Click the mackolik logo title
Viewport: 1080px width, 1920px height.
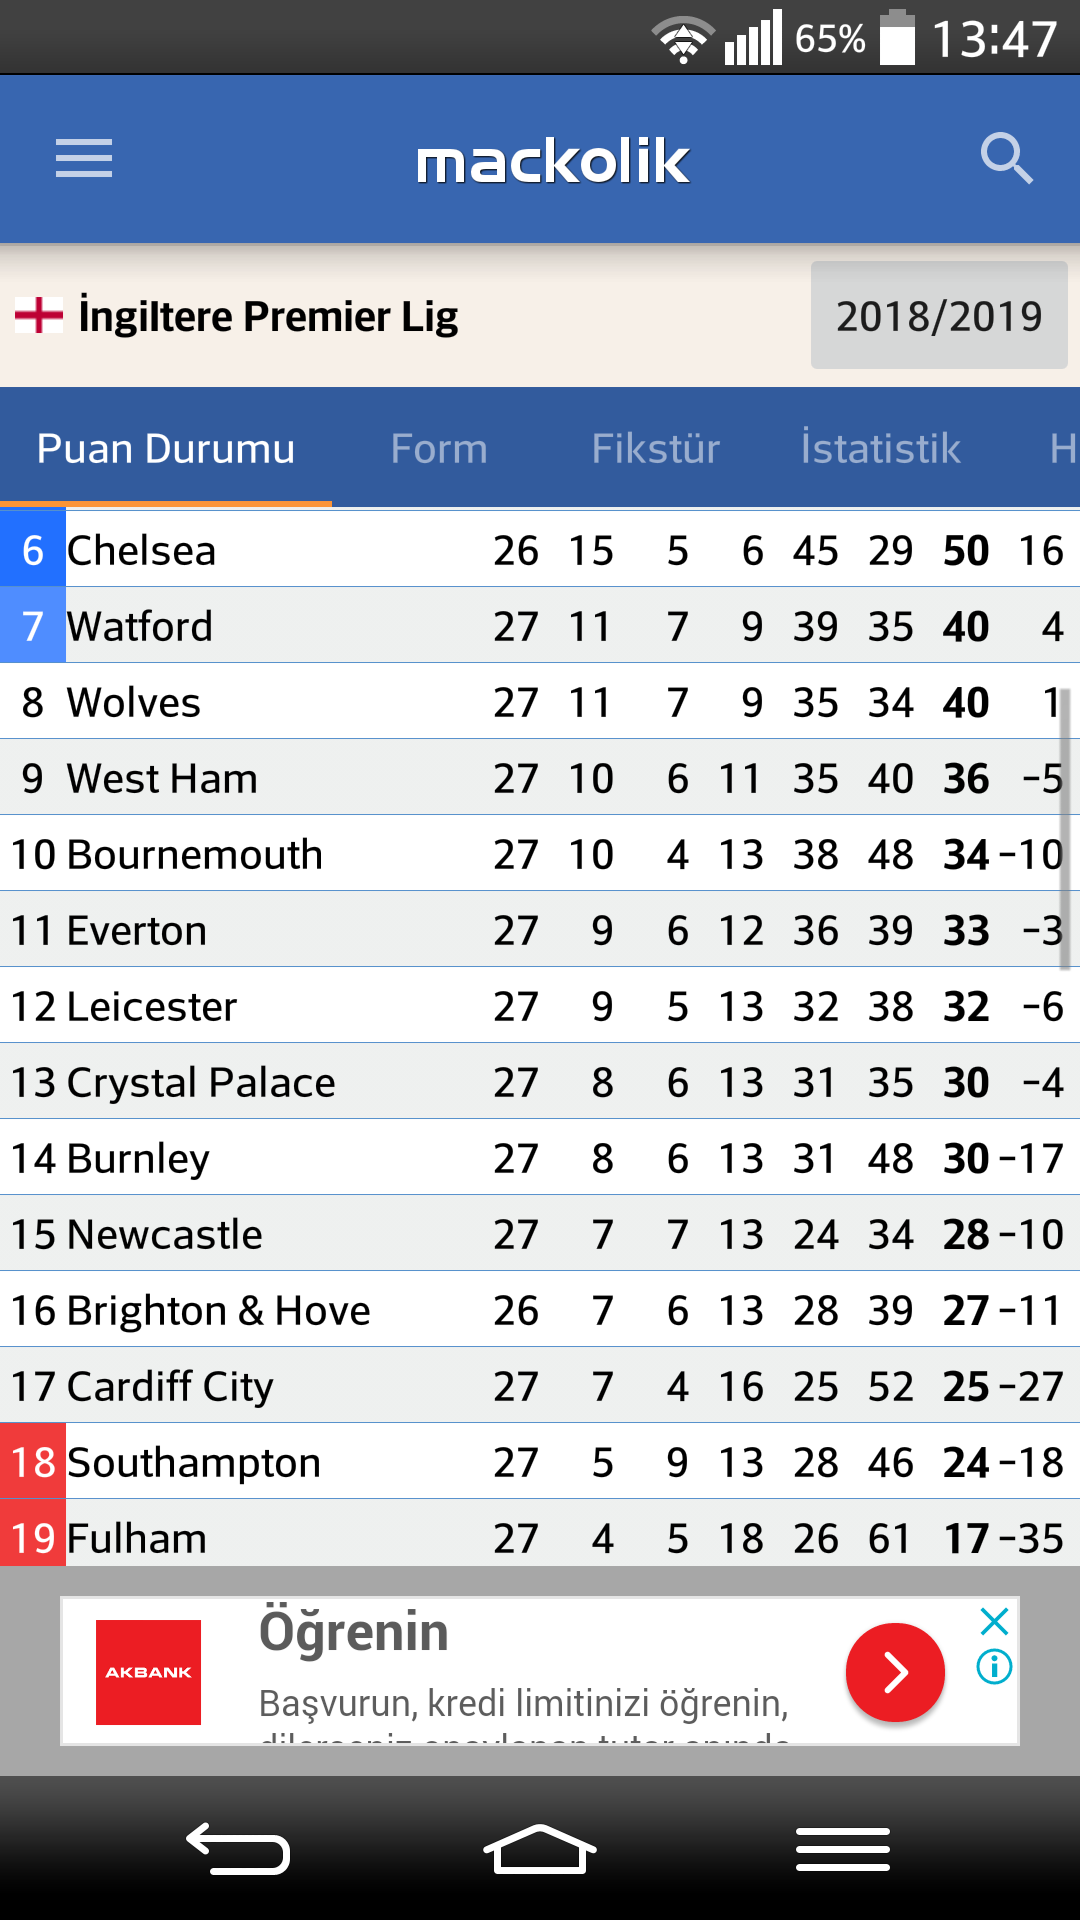coord(553,161)
